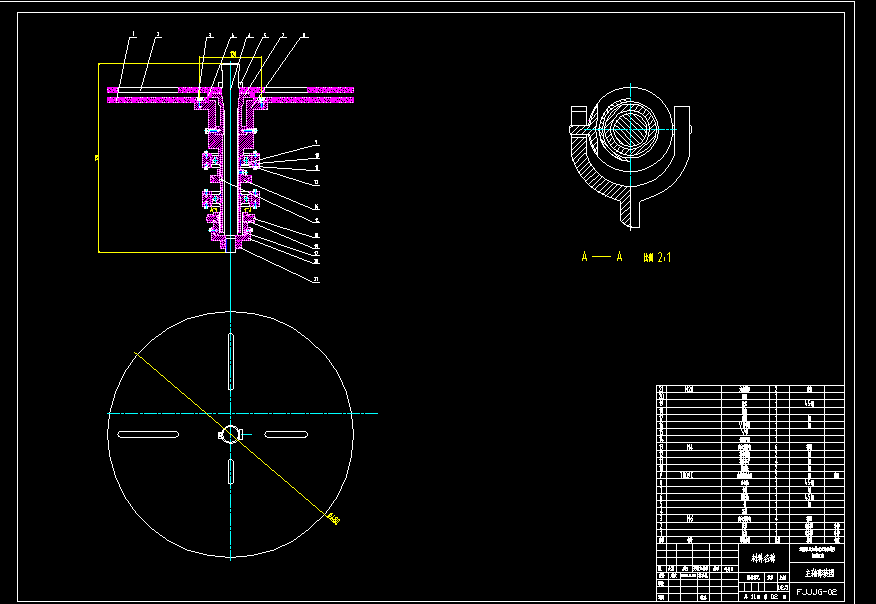Pick the top vertical slot in the disc
Image resolution: width=876 pixels, height=604 pixels.
231,362
